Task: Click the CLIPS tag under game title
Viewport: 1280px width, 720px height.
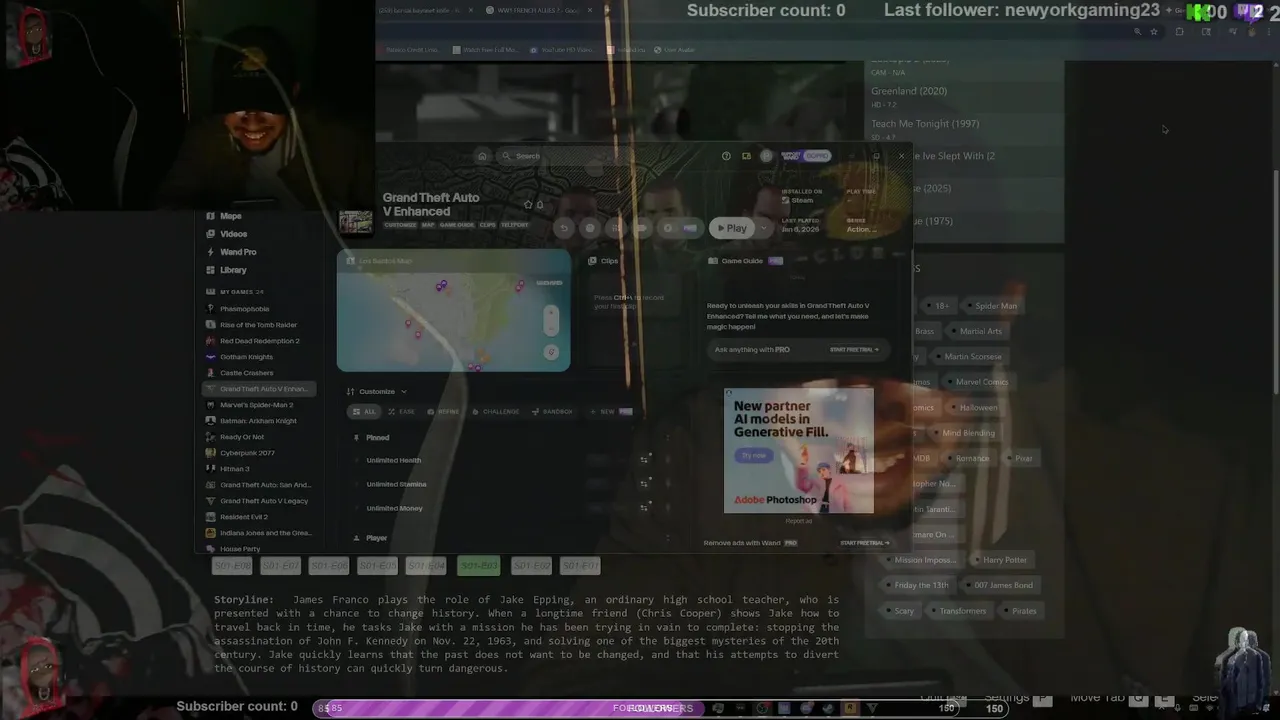Action: point(488,225)
